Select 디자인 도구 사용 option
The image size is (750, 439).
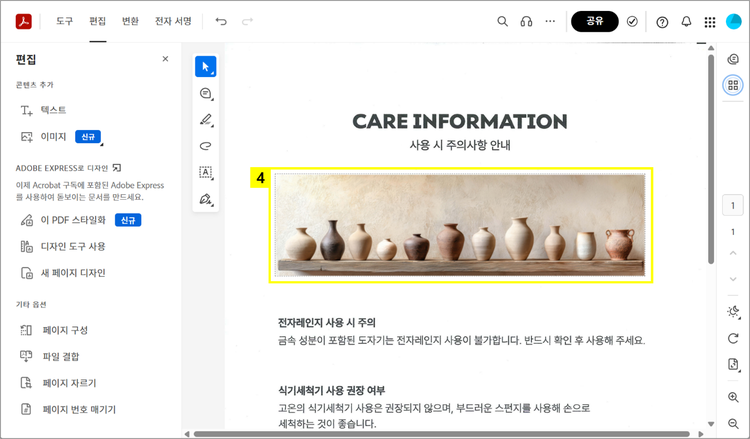coord(63,246)
